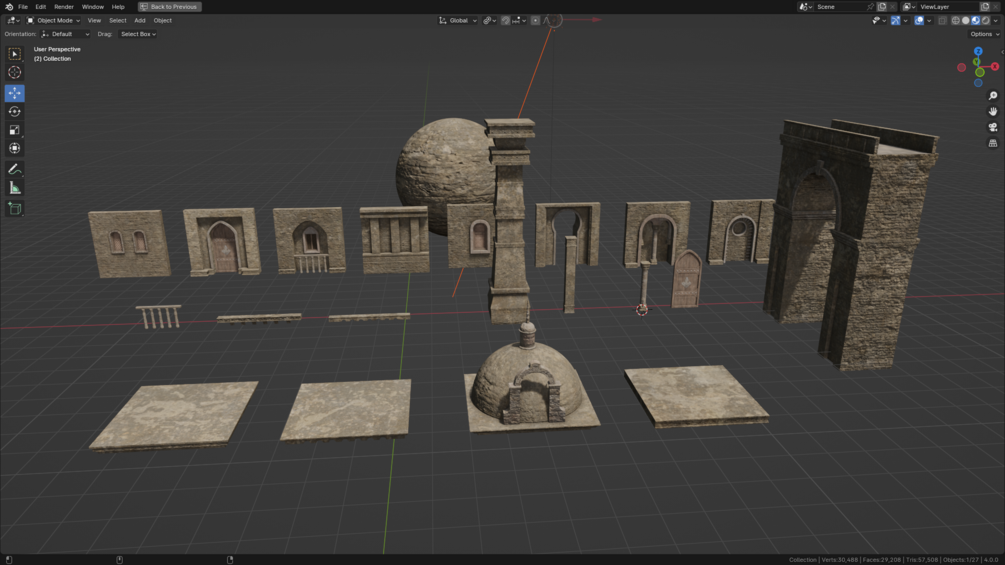Open the Window menu

tap(92, 6)
